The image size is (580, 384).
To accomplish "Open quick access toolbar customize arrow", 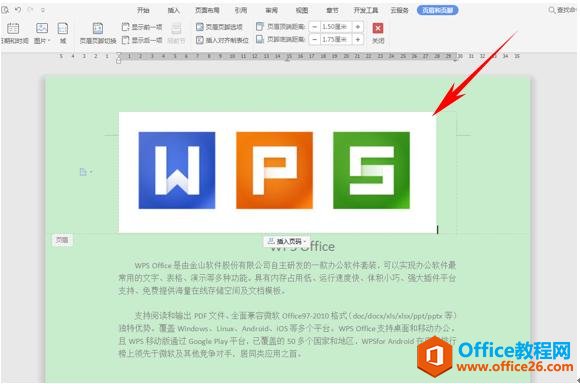I will point(43,10).
